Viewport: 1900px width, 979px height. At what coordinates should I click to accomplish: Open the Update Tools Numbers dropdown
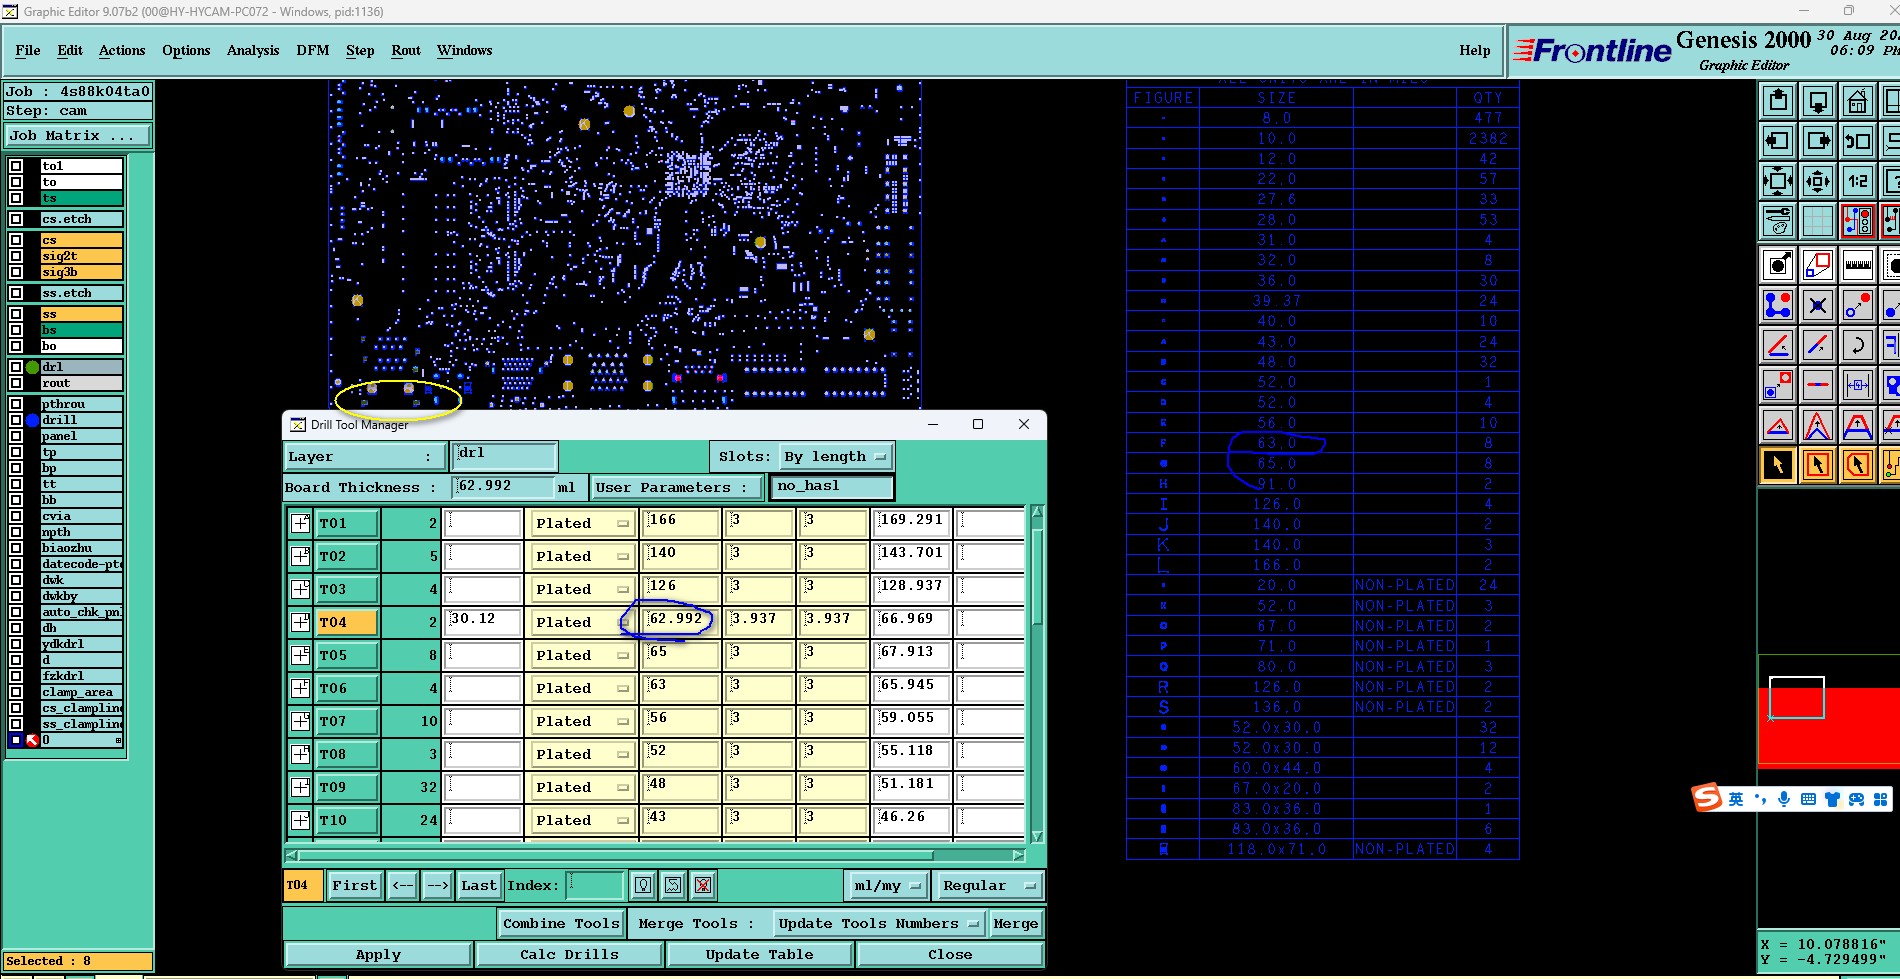click(x=879, y=924)
